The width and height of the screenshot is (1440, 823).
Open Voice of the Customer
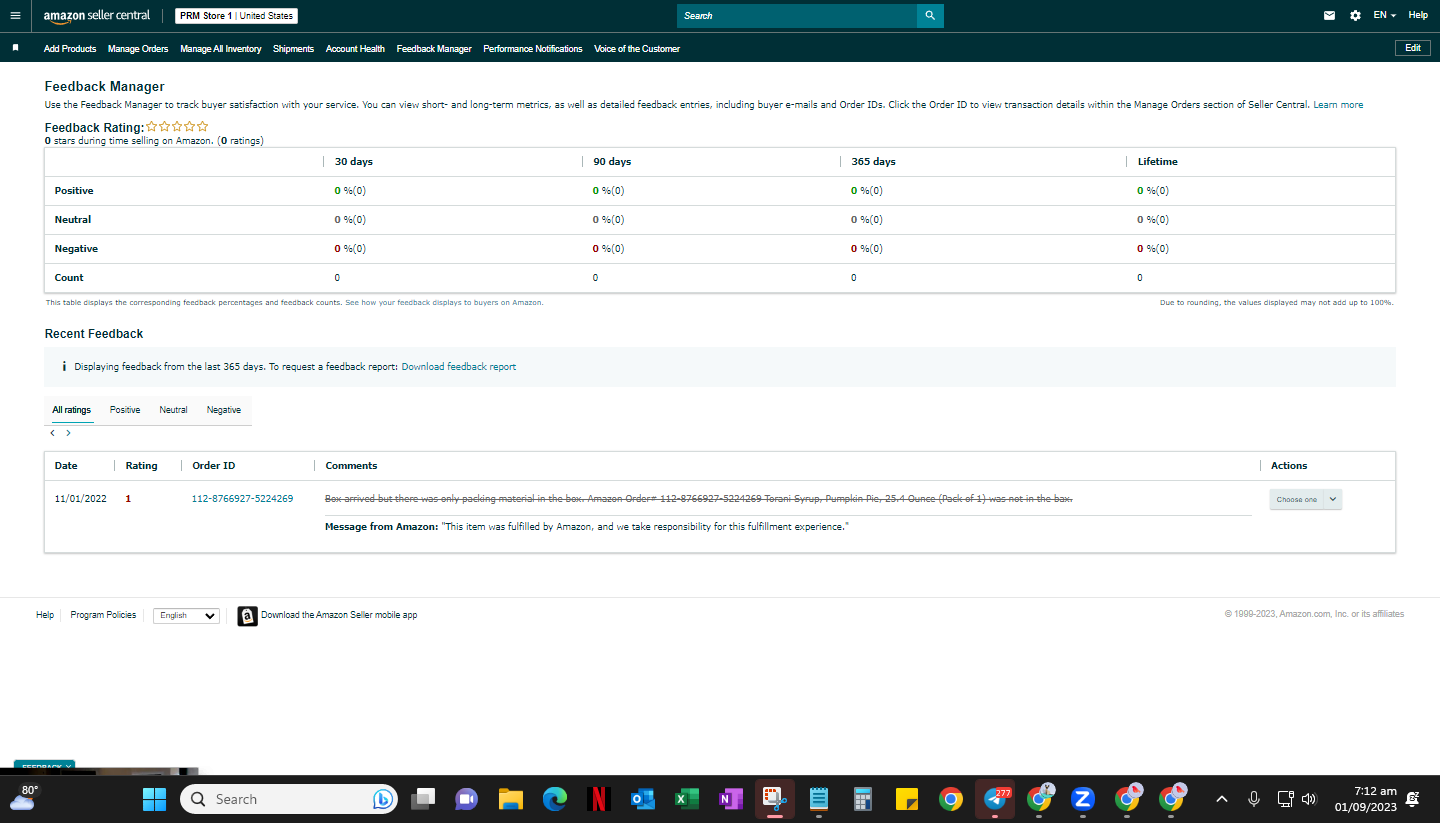[x=637, y=49]
